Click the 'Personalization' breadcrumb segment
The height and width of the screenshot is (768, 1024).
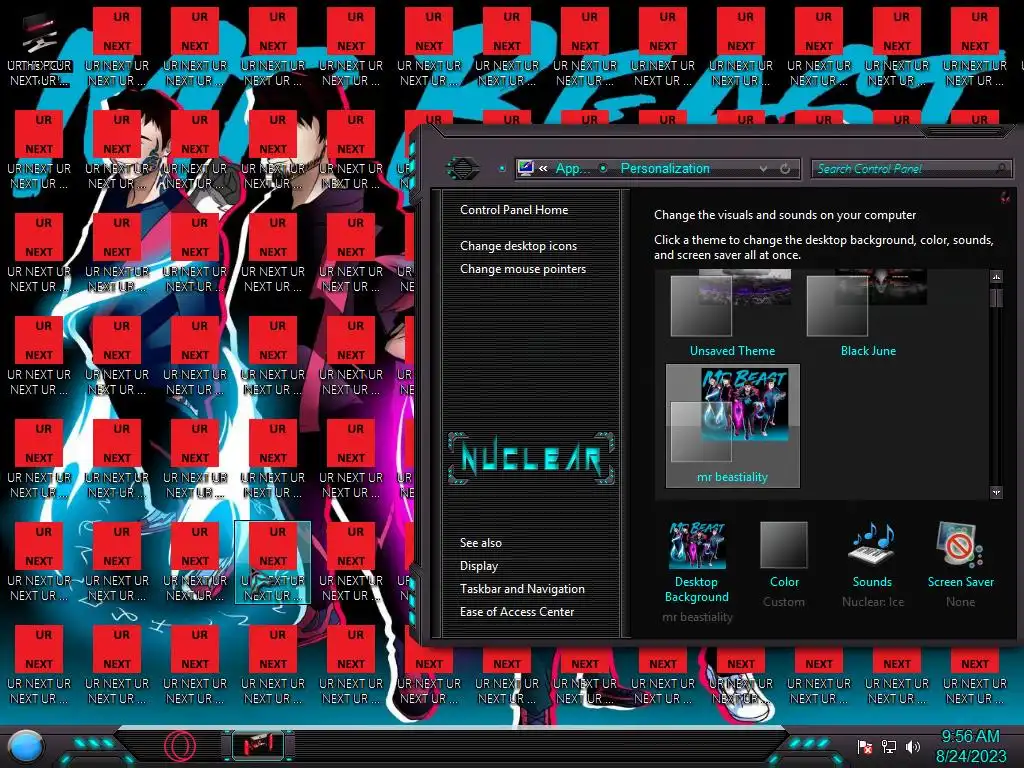pos(665,168)
